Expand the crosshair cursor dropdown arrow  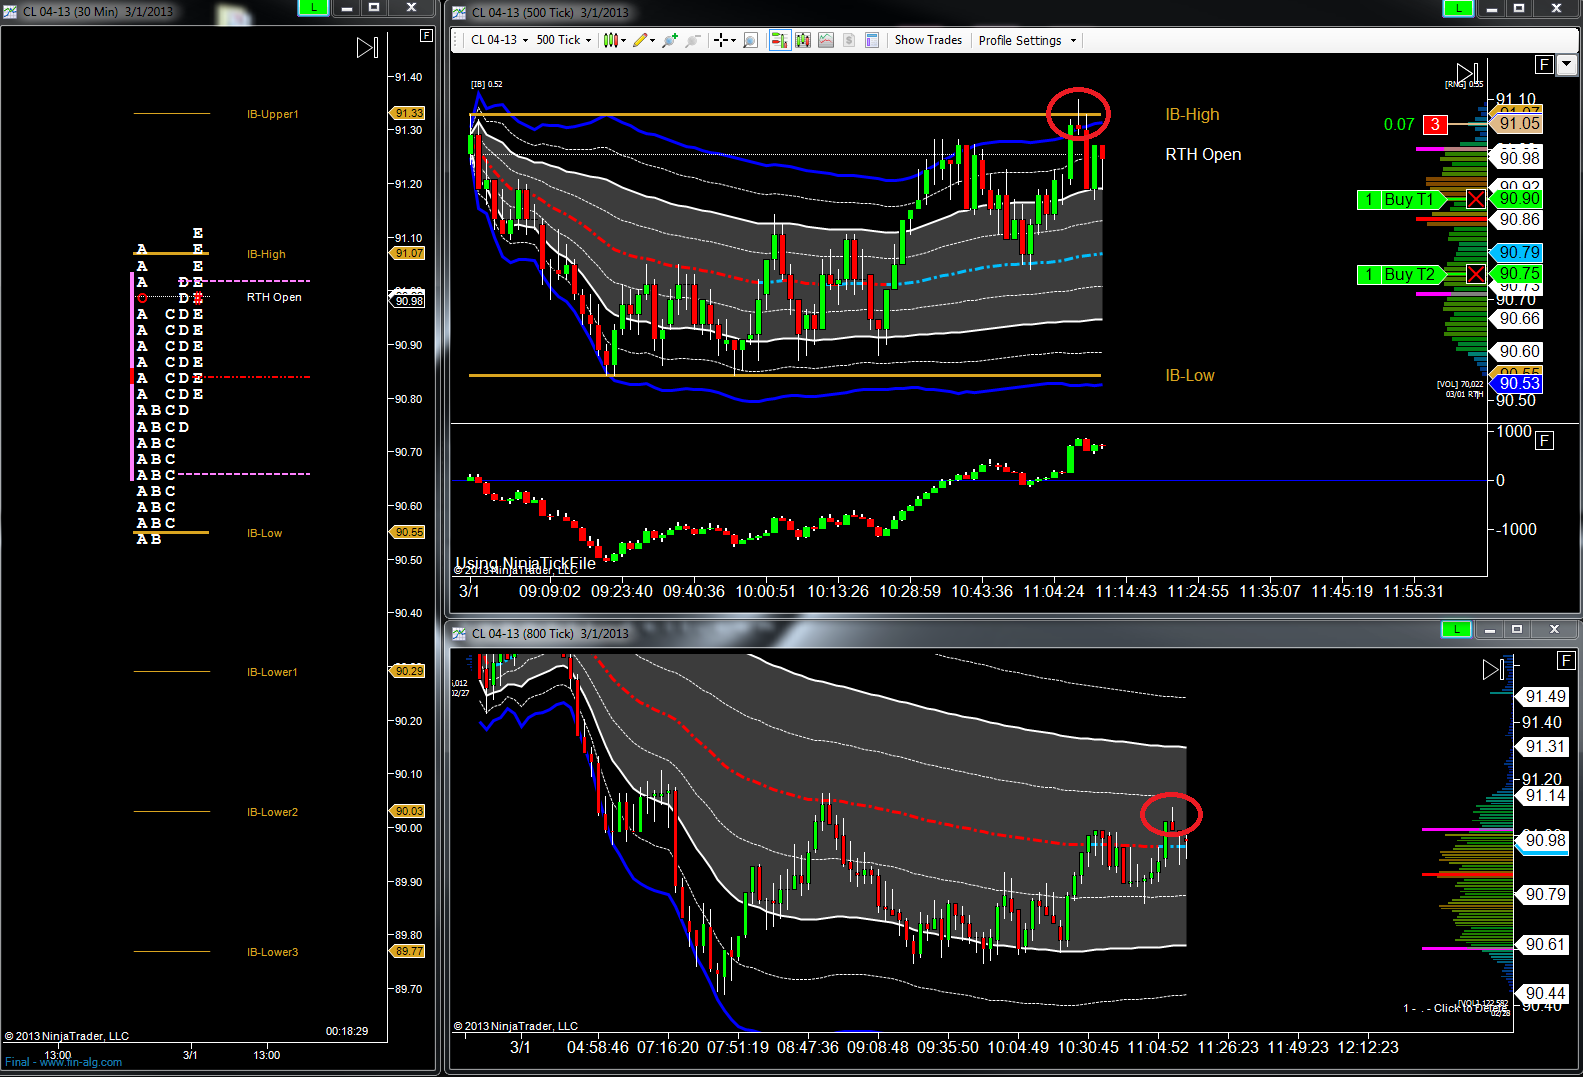point(733,41)
